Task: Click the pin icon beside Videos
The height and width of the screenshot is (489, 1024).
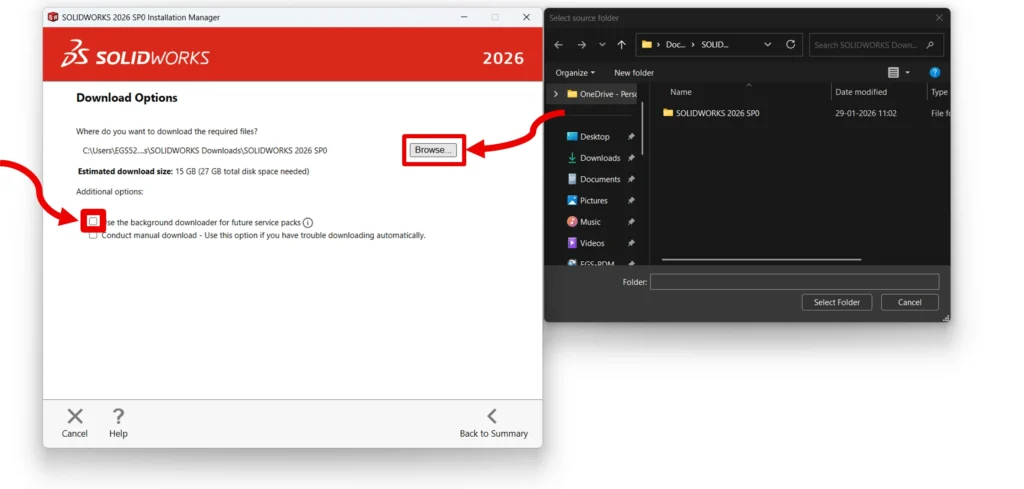Action: point(631,244)
